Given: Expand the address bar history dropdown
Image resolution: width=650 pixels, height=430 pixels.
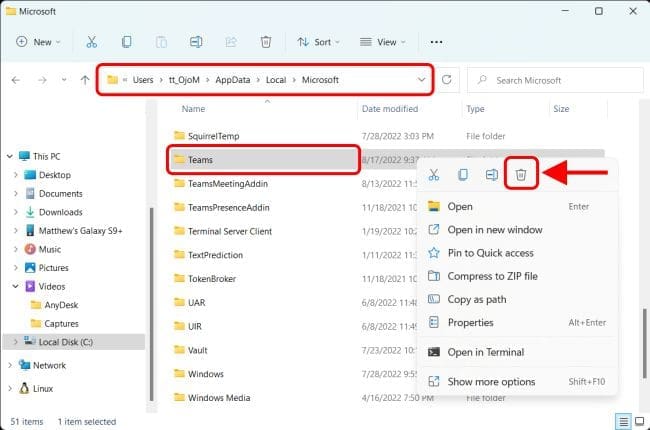Looking at the screenshot, I should click(x=422, y=79).
